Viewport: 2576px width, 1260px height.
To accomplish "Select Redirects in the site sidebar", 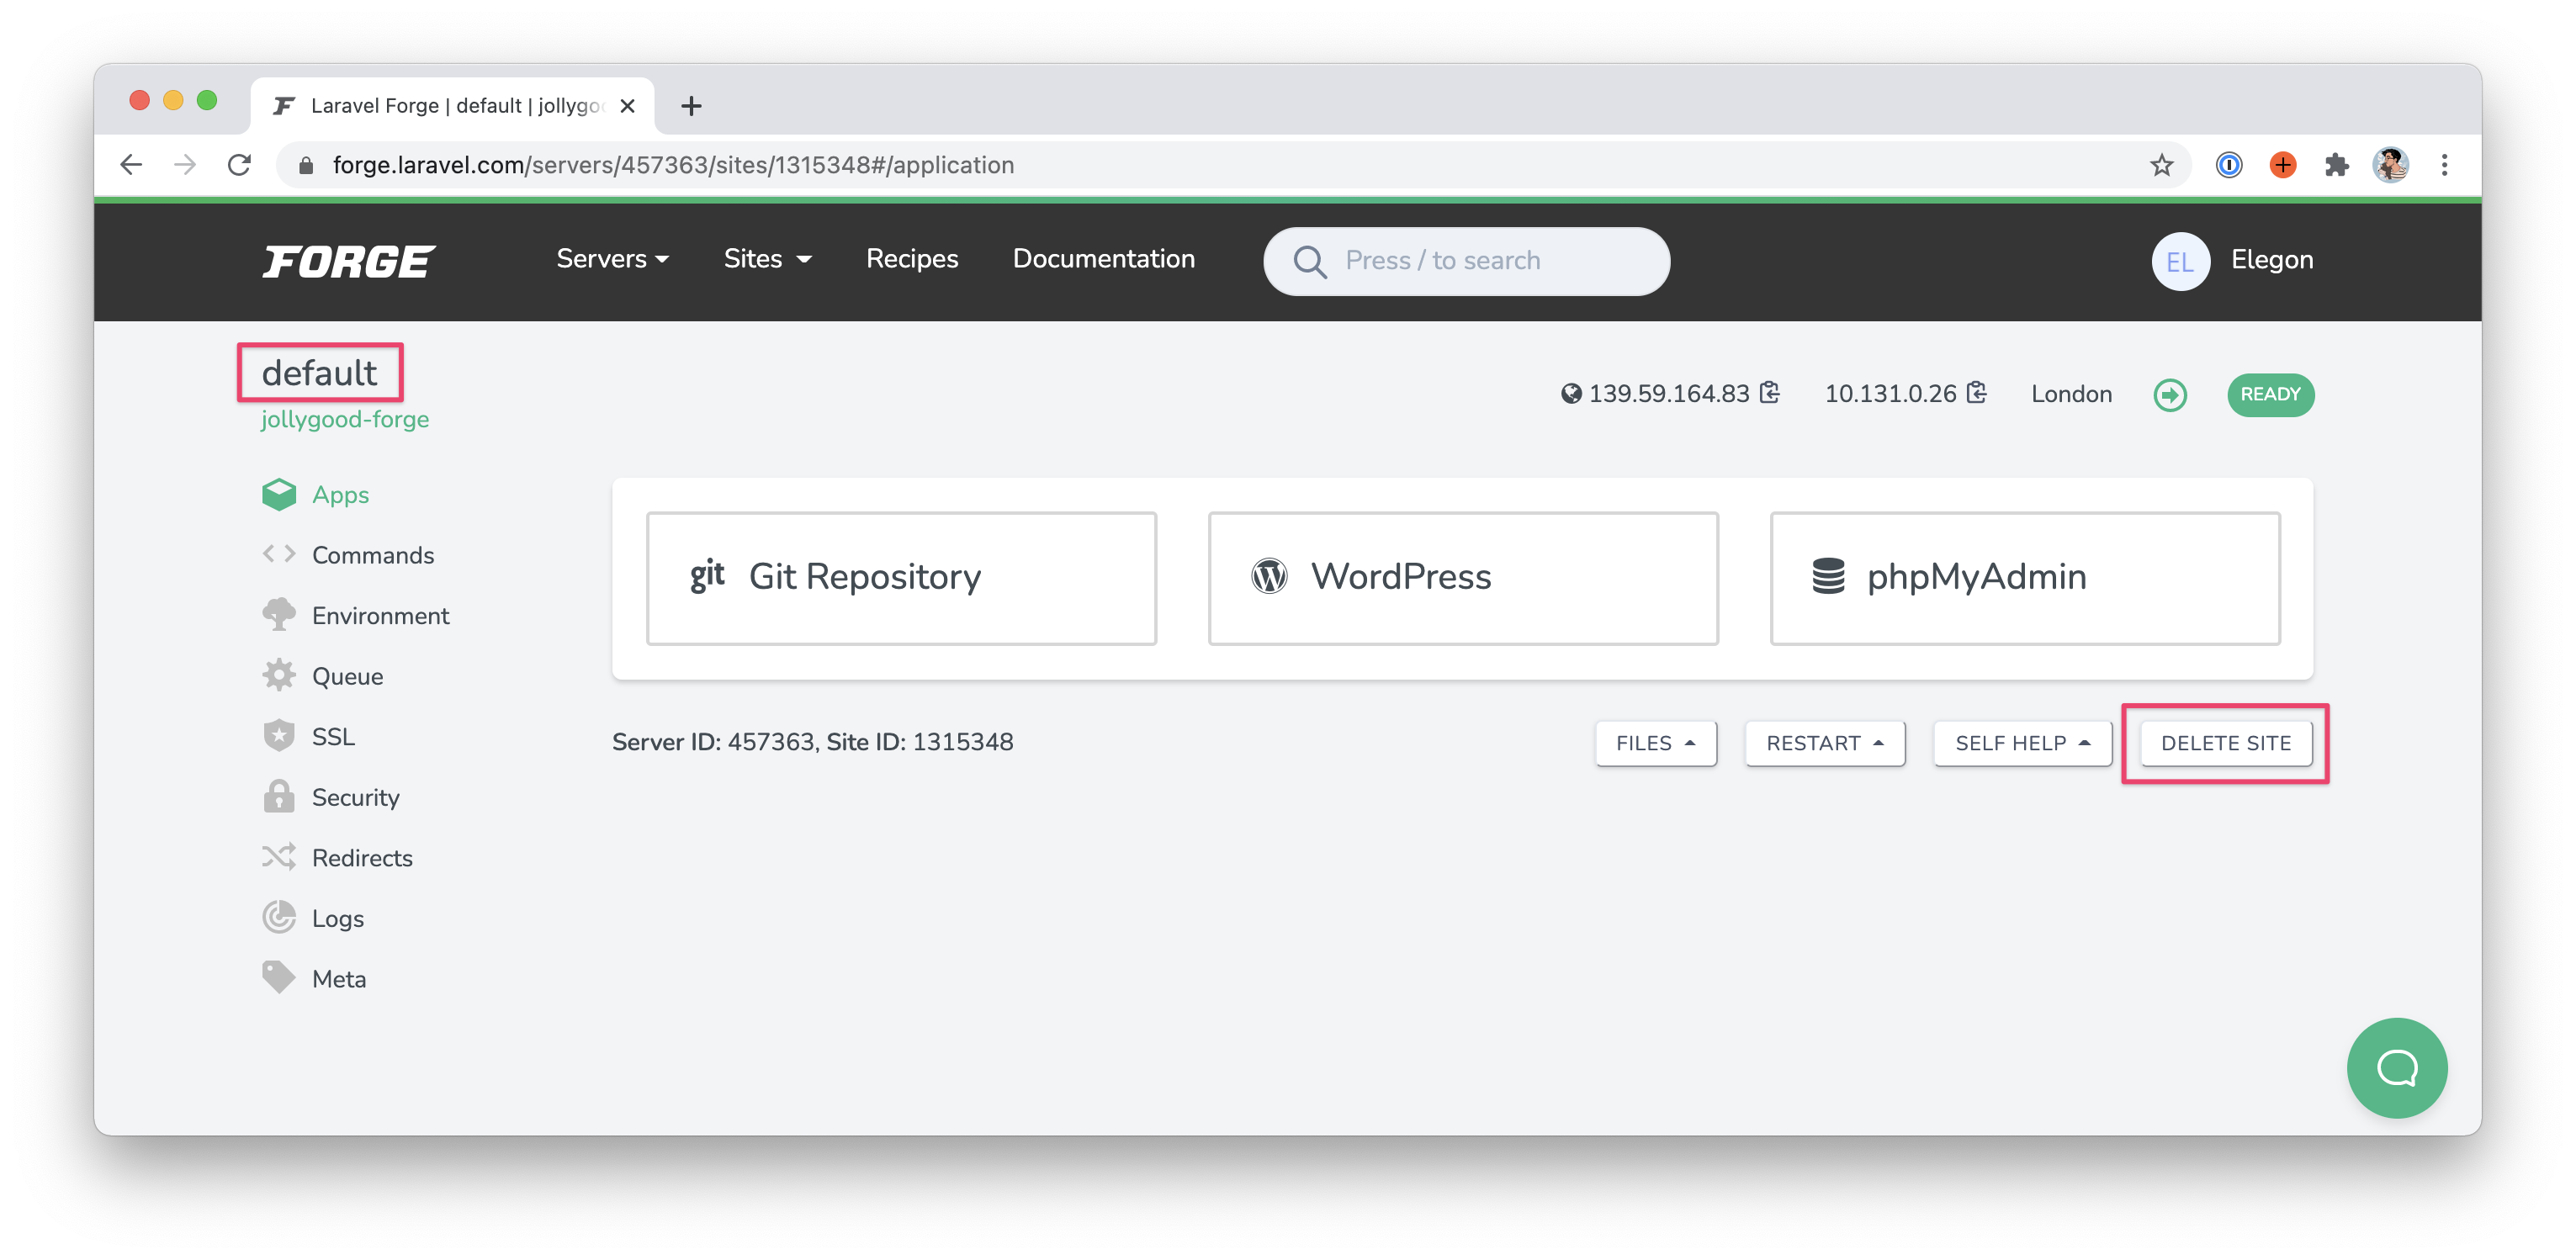I will tap(362, 858).
